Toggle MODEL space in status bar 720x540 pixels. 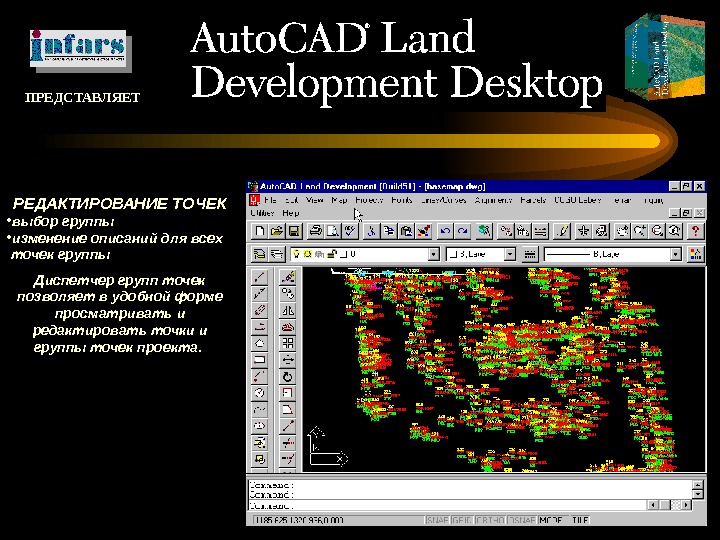(553, 520)
